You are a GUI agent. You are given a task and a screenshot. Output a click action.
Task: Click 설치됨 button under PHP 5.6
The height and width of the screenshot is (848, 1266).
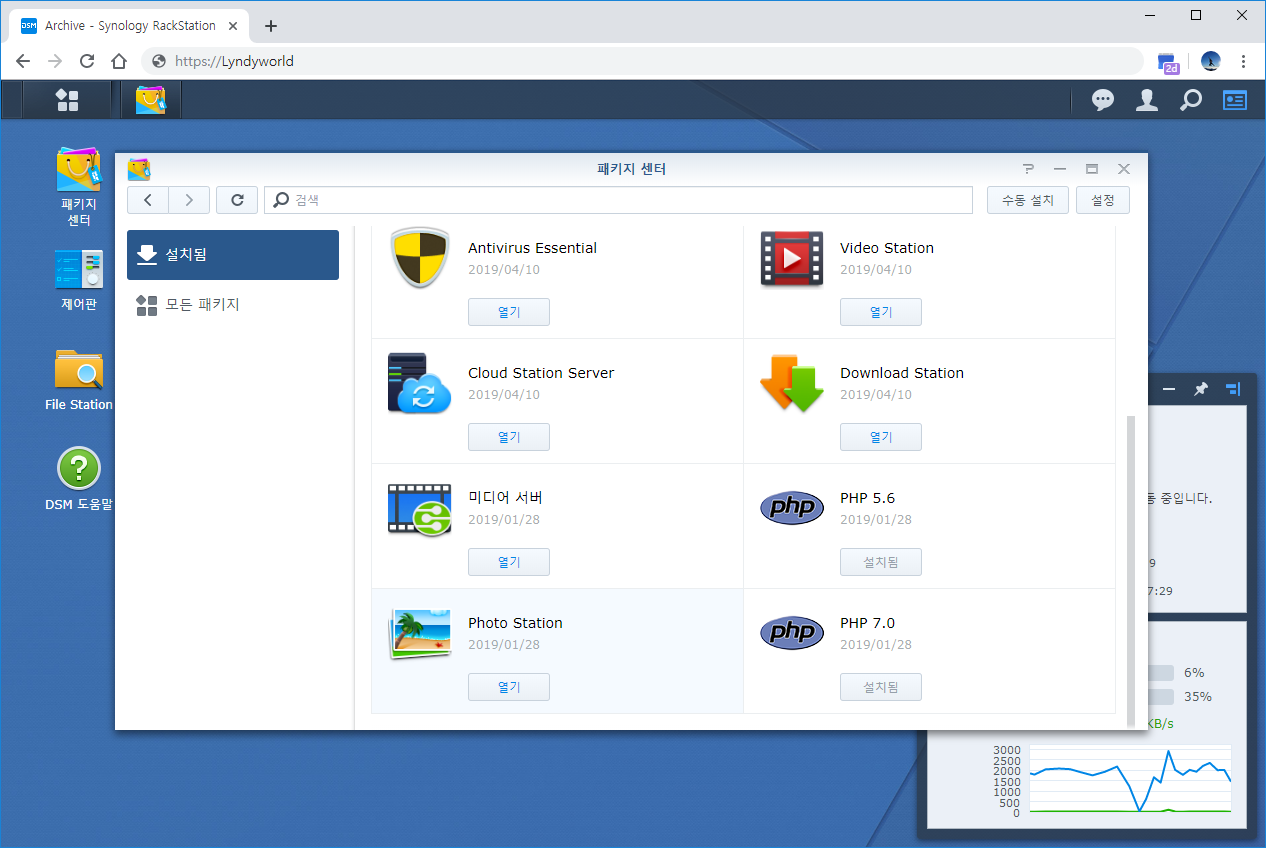(x=881, y=562)
